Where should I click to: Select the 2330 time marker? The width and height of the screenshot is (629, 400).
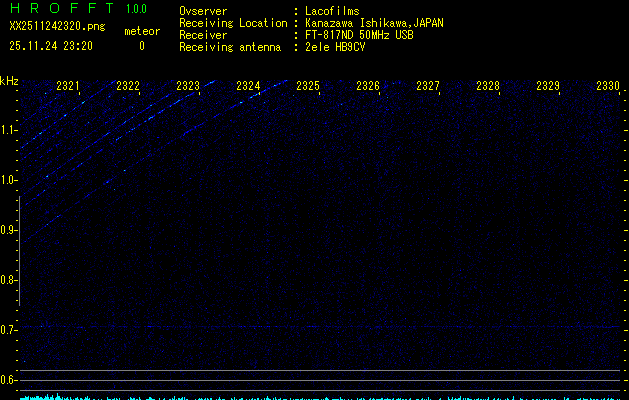[607, 86]
